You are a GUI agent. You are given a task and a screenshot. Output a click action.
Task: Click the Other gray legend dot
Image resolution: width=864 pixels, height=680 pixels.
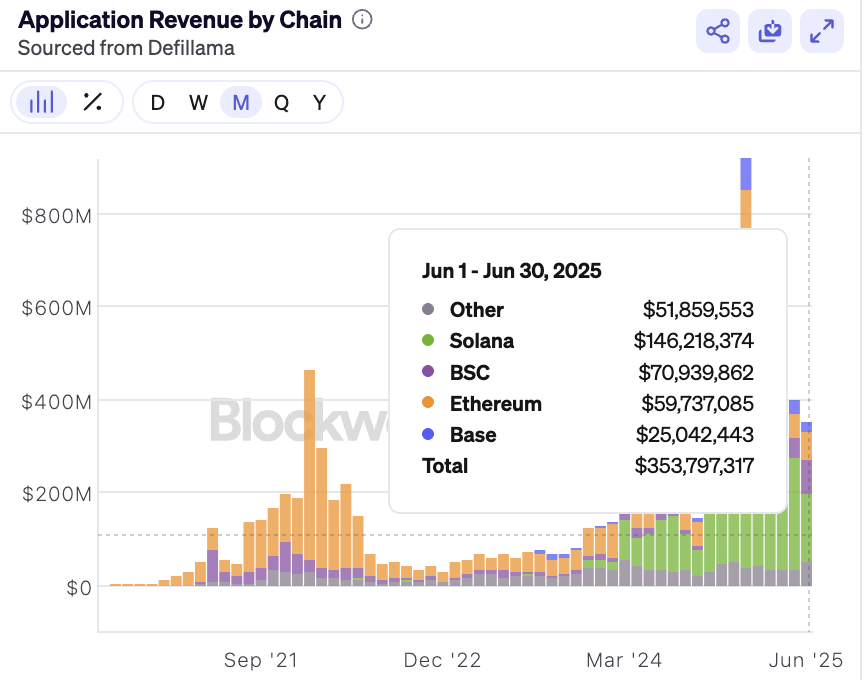pos(428,309)
